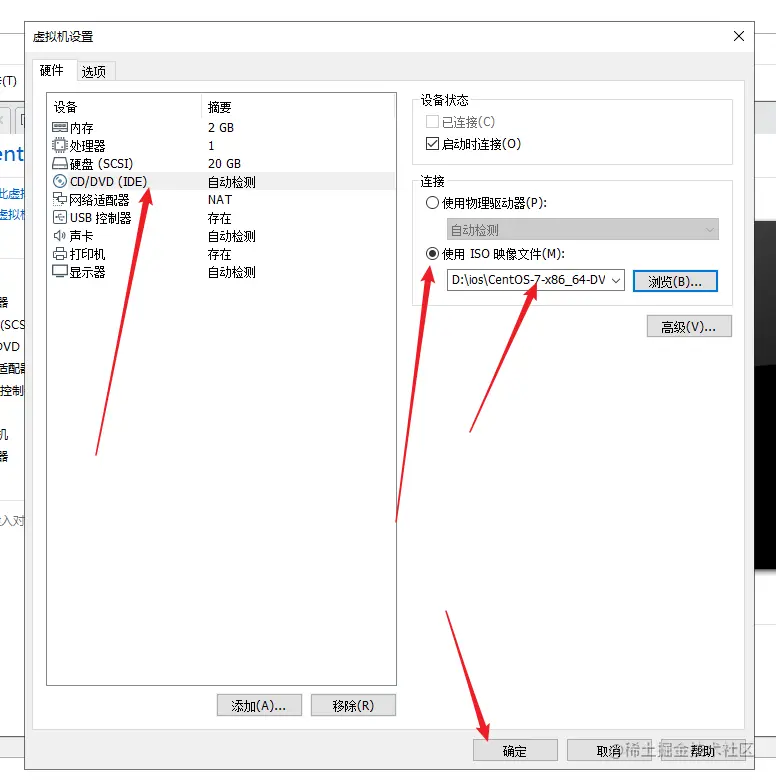Click the 2 GB memory summary

[x=221, y=128]
